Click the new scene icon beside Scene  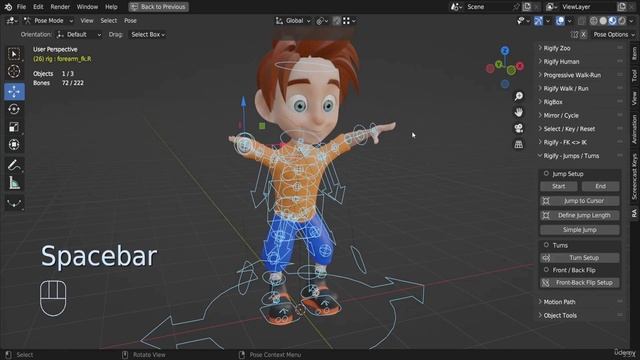pos(527,7)
